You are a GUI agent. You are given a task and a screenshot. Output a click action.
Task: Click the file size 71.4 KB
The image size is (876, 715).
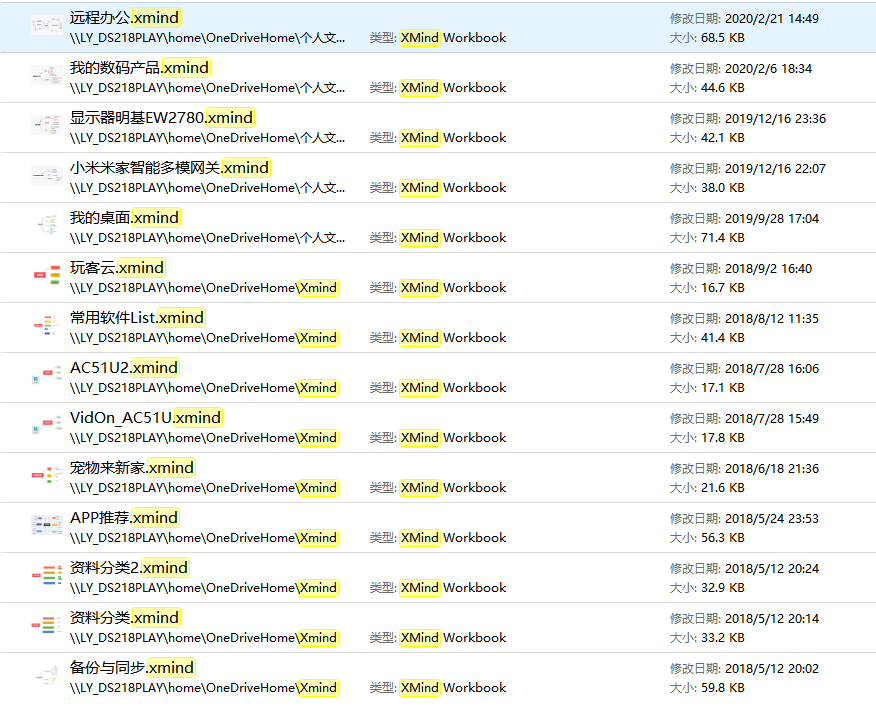click(x=723, y=238)
